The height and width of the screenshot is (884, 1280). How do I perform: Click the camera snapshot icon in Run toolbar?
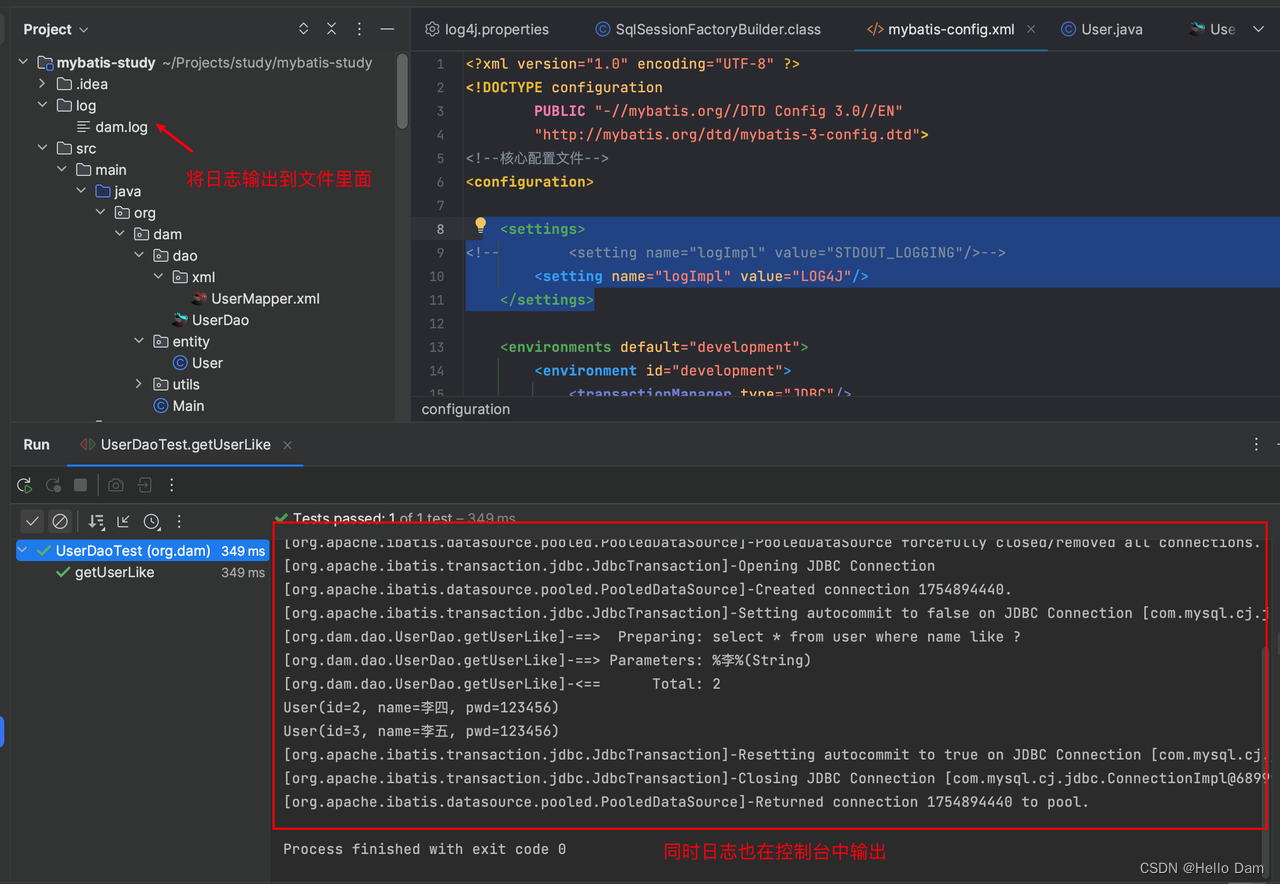116,485
